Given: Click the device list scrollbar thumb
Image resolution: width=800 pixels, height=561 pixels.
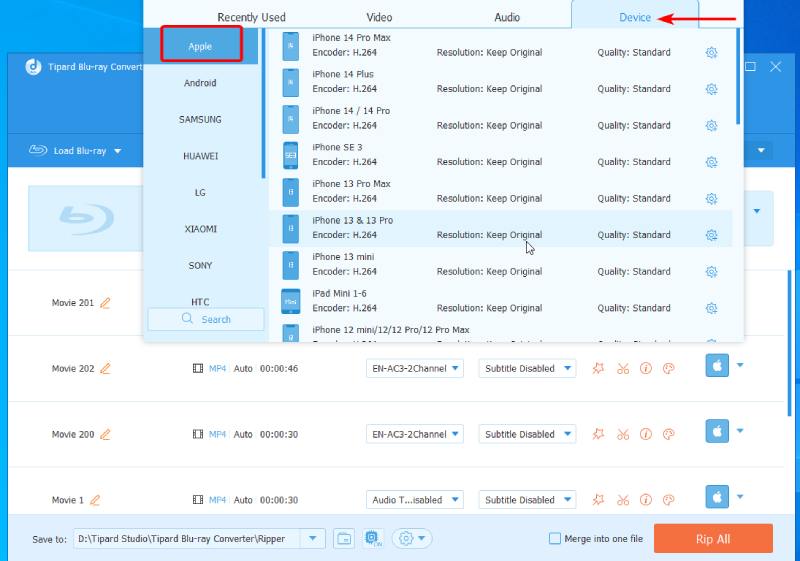Looking at the screenshot, I should click(738, 76).
